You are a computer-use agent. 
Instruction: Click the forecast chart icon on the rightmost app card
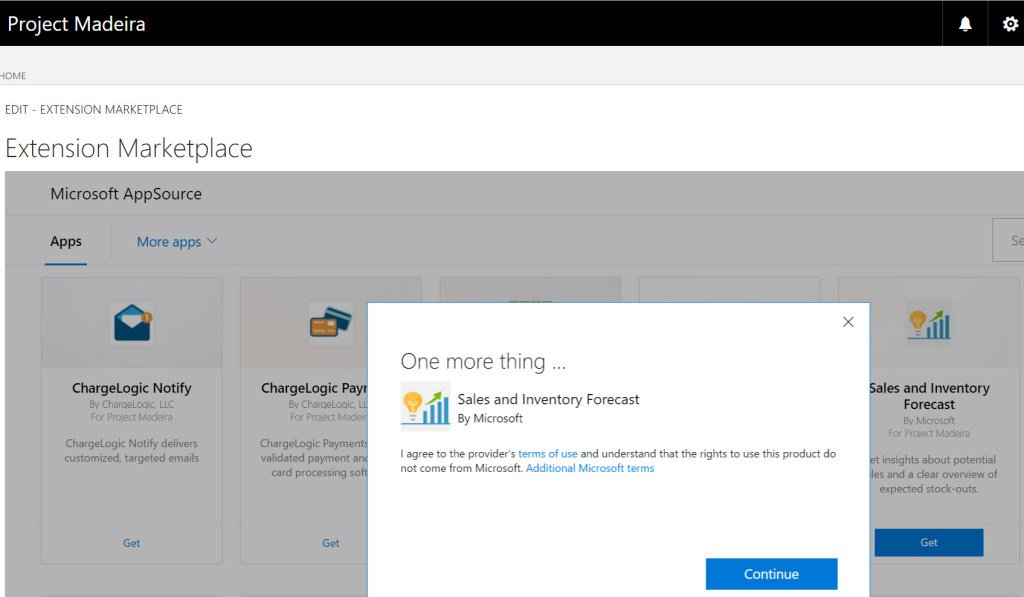point(929,323)
